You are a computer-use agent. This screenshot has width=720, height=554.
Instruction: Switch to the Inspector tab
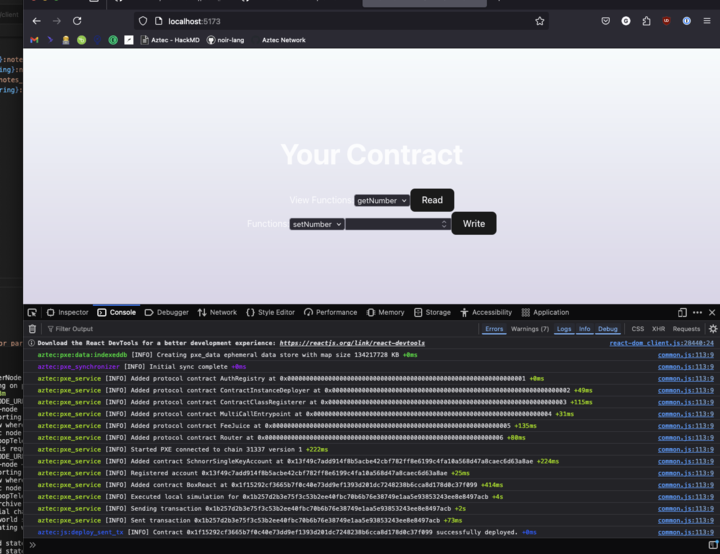(x=68, y=312)
